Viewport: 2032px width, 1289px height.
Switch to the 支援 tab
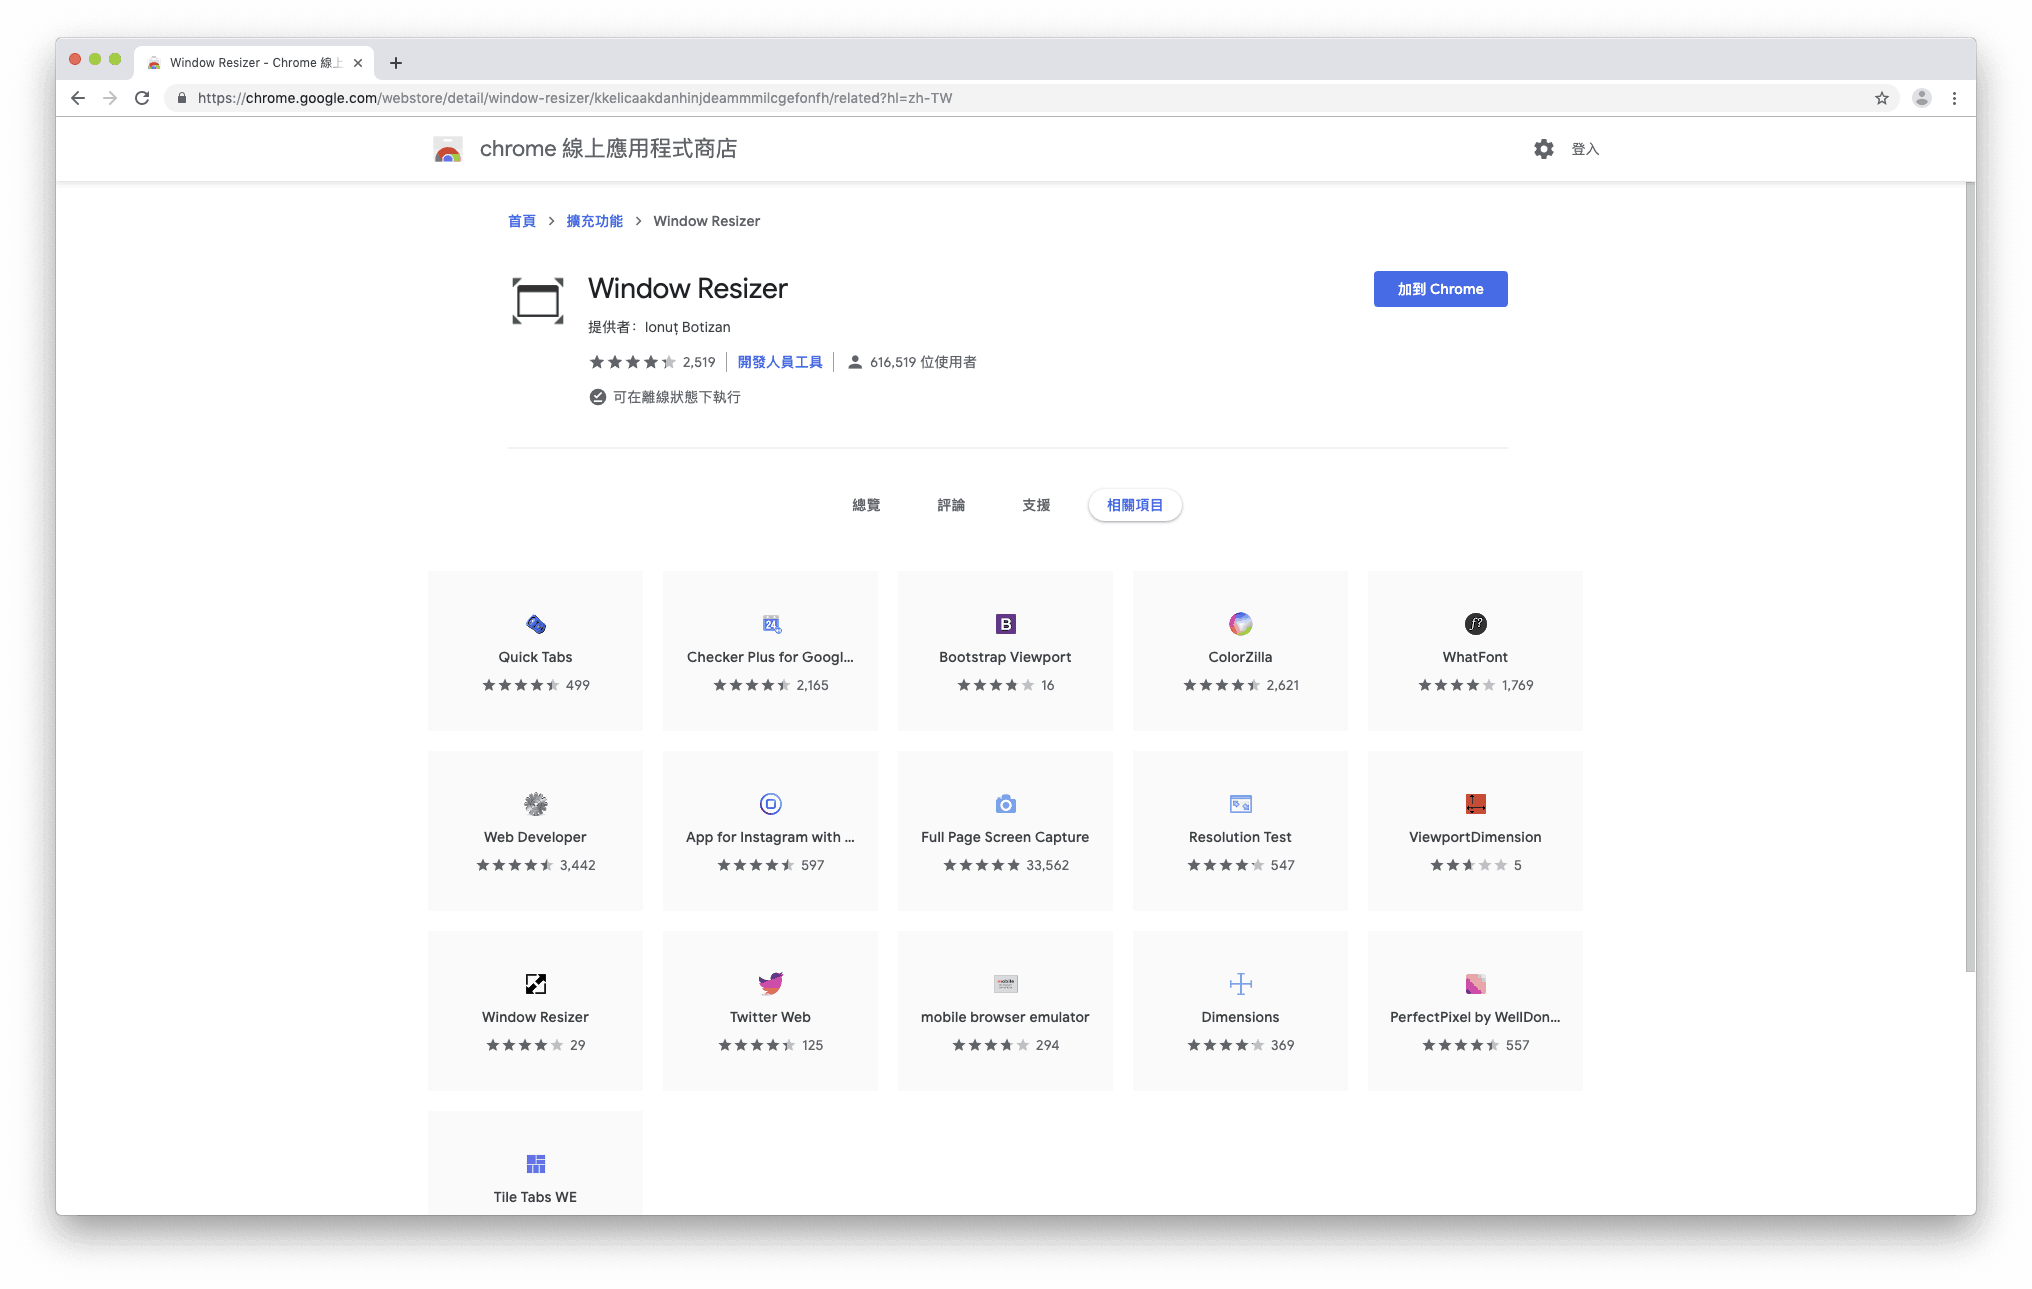[x=1036, y=505]
